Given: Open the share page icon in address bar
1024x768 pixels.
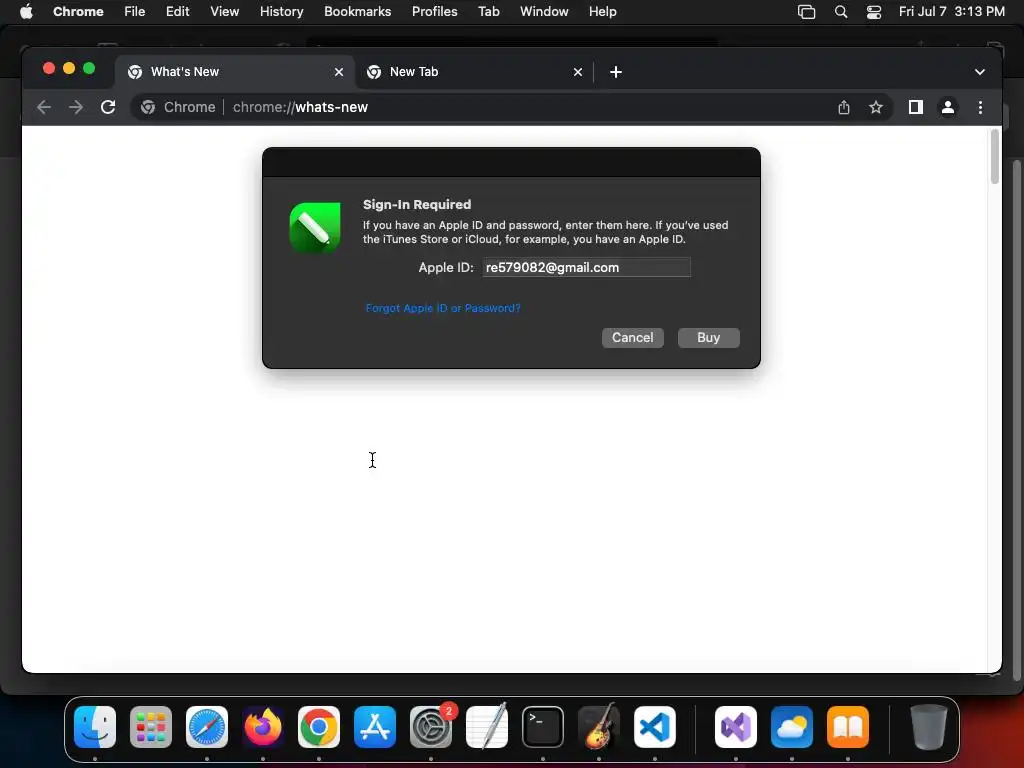Looking at the screenshot, I should click(844, 107).
